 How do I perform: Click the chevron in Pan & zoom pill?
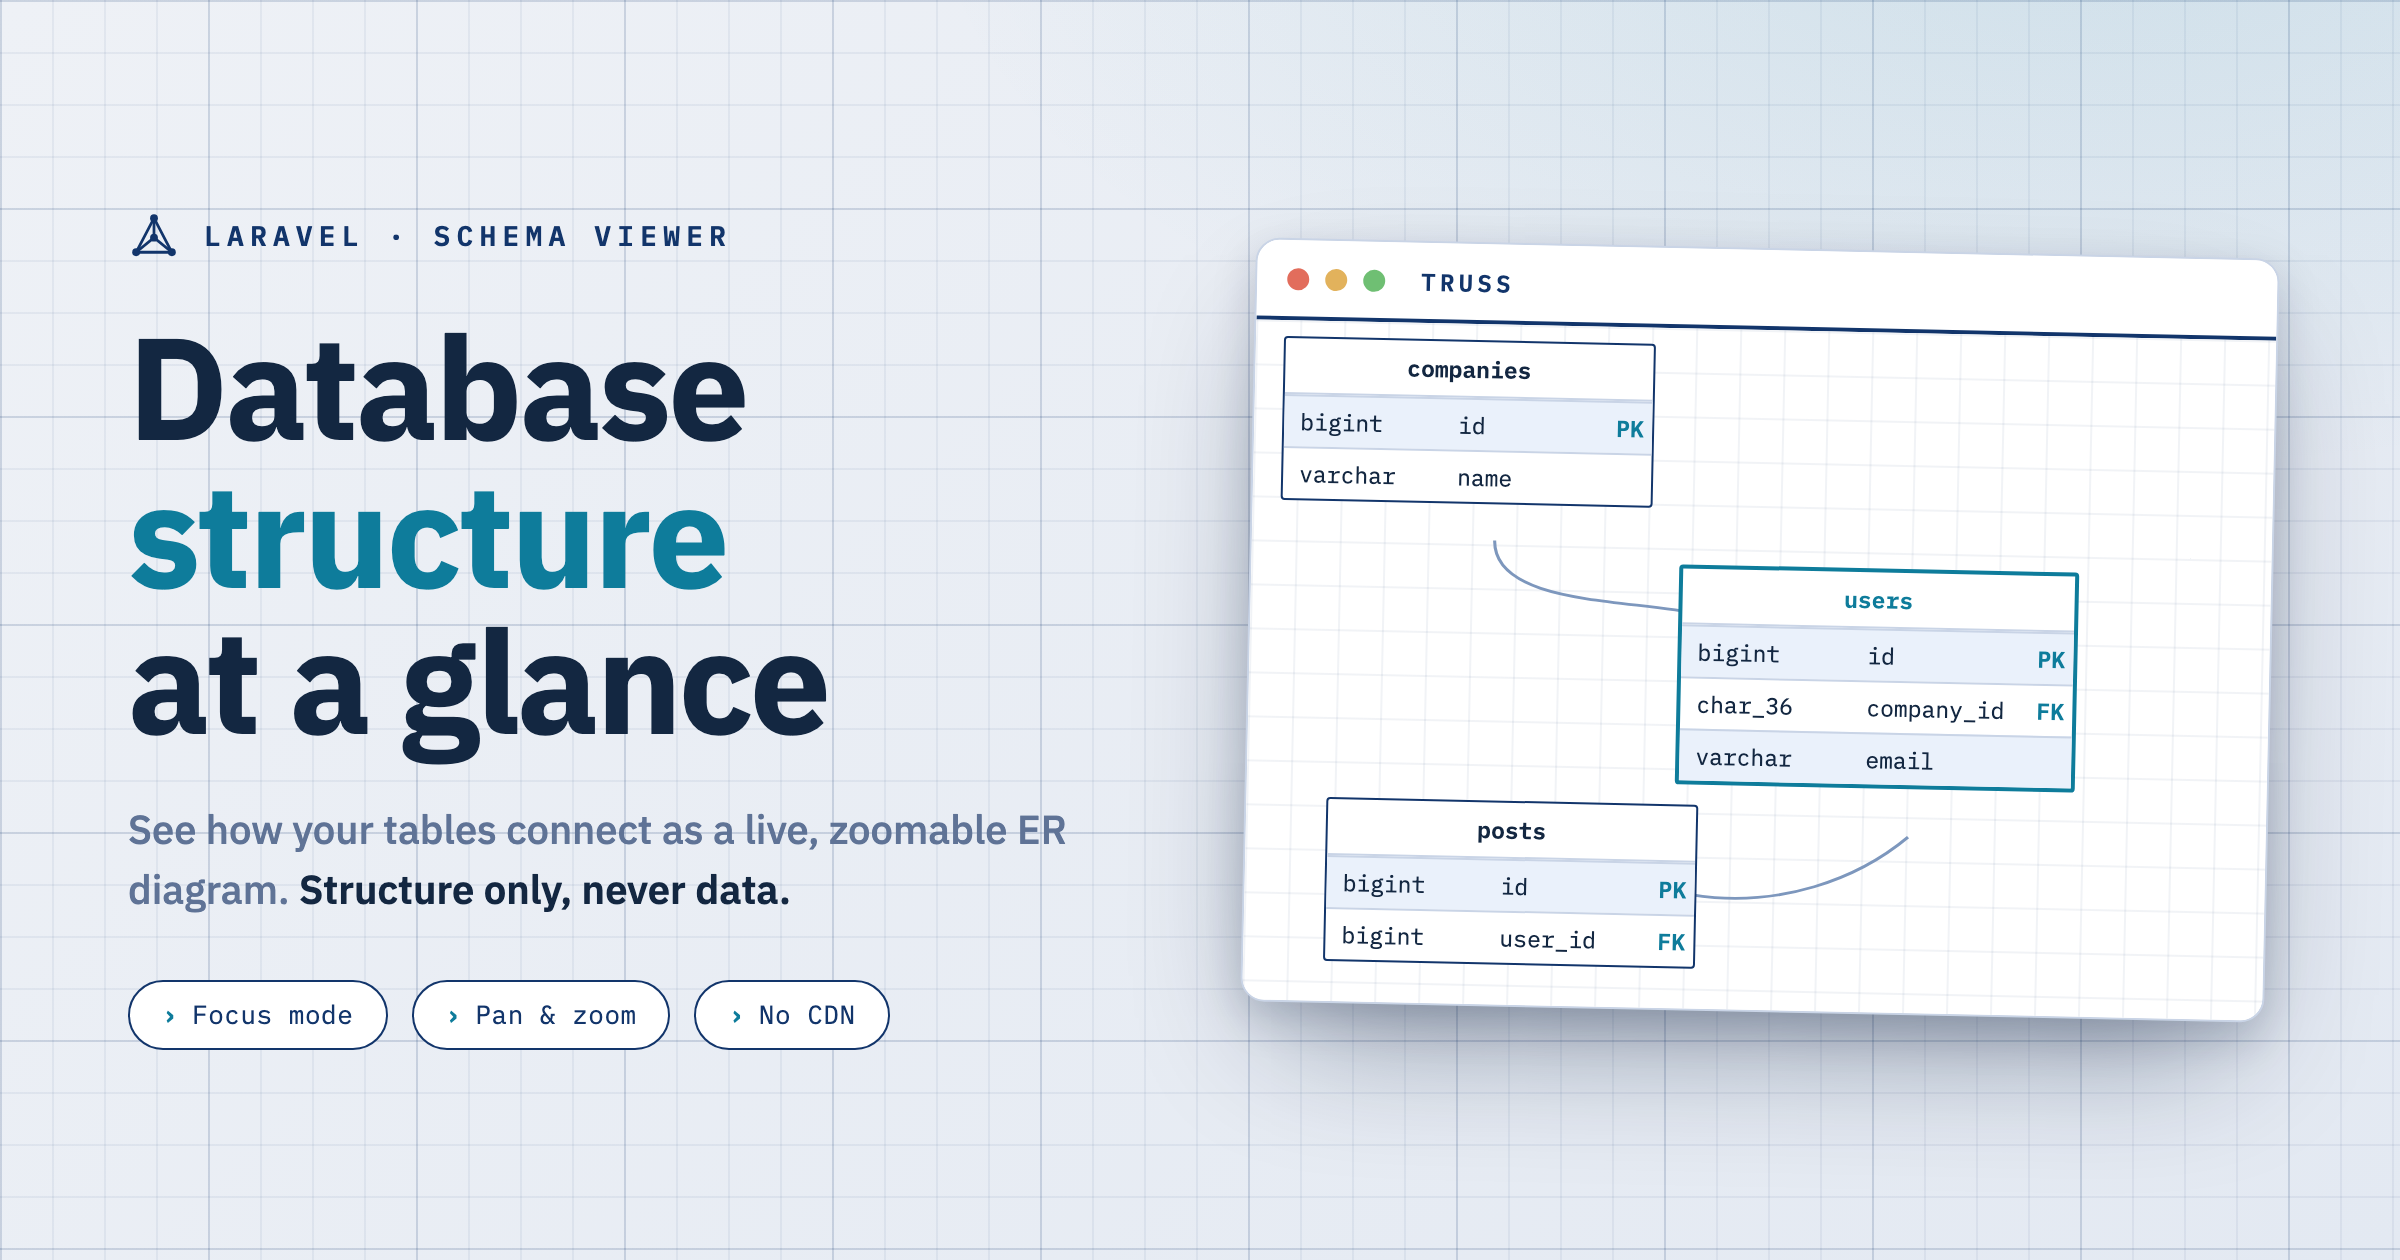[x=453, y=1016]
